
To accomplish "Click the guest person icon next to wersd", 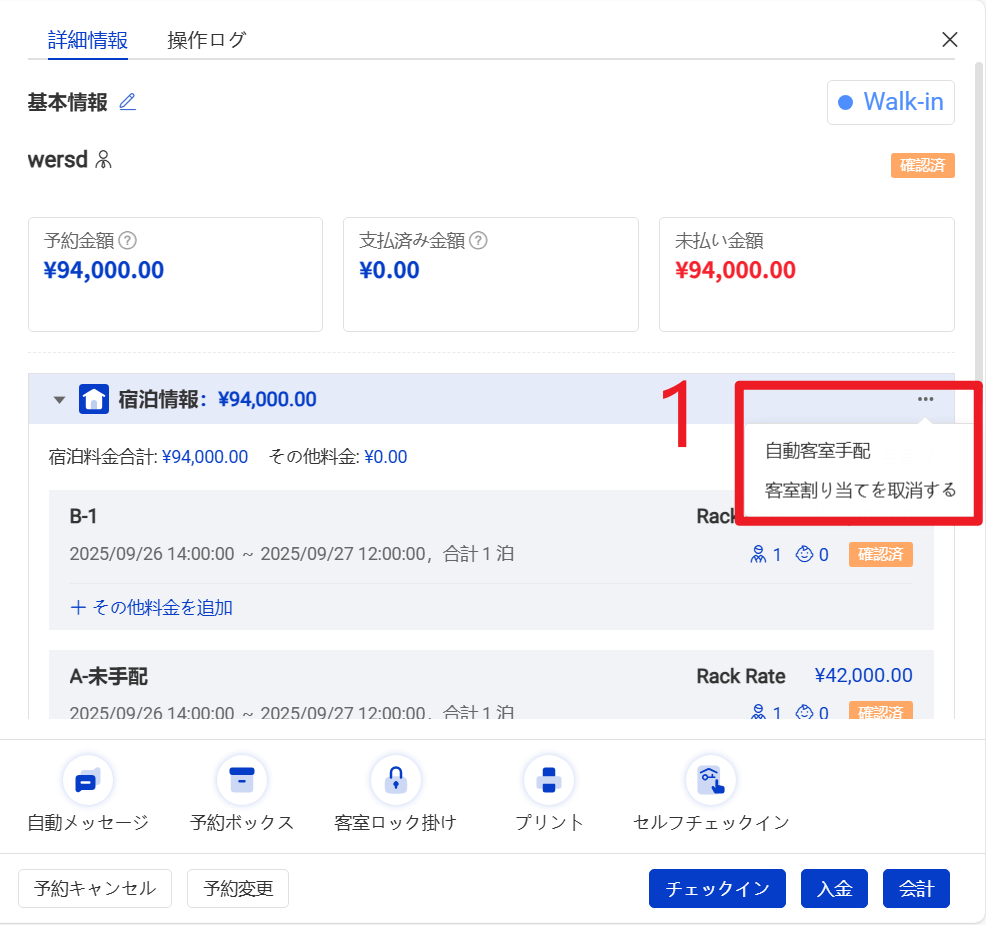I will point(103,160).
